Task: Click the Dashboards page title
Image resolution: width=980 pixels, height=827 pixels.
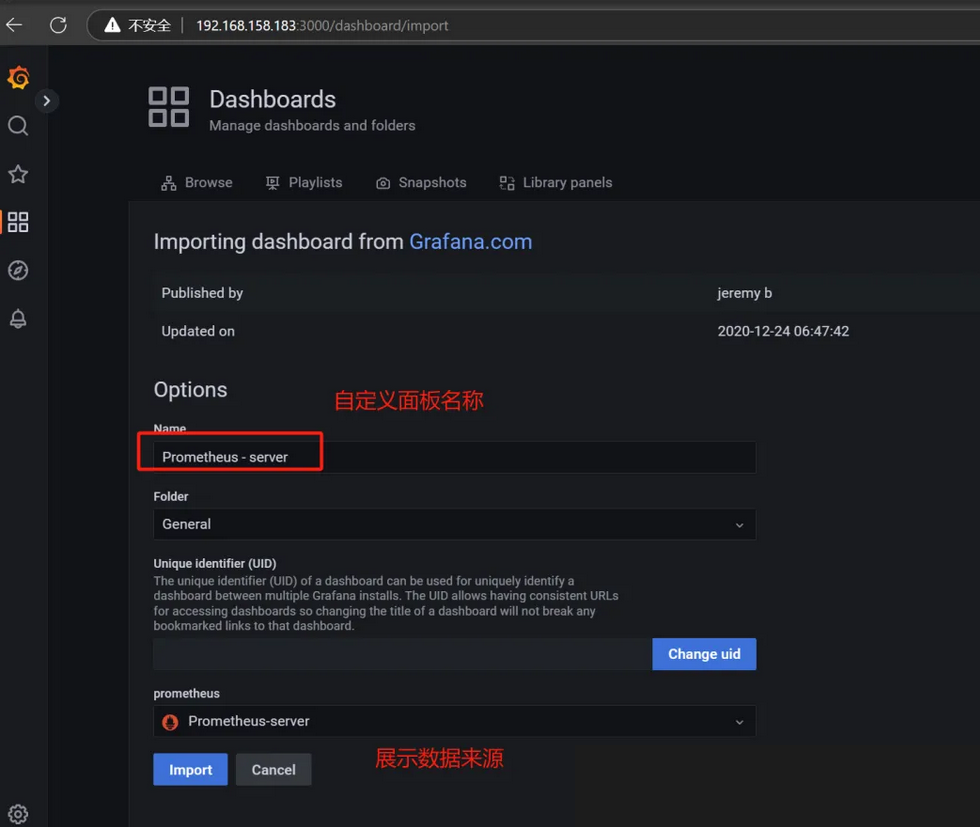Action: (272, 99)
